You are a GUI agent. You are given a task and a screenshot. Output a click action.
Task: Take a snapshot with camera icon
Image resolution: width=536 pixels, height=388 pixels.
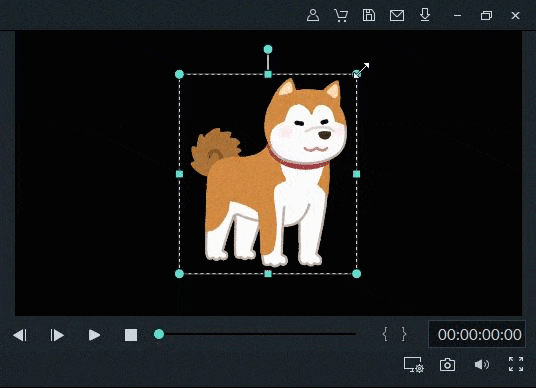click(x=447, y=364)
